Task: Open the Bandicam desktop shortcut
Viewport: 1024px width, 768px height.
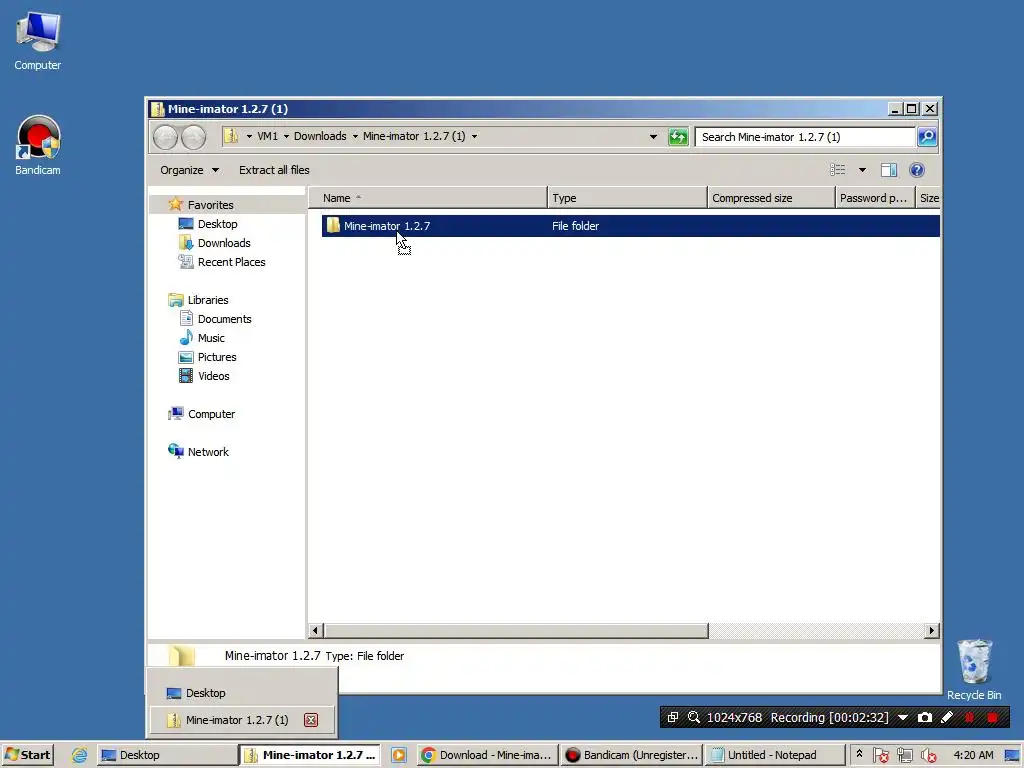Action: tap(38, 145)
